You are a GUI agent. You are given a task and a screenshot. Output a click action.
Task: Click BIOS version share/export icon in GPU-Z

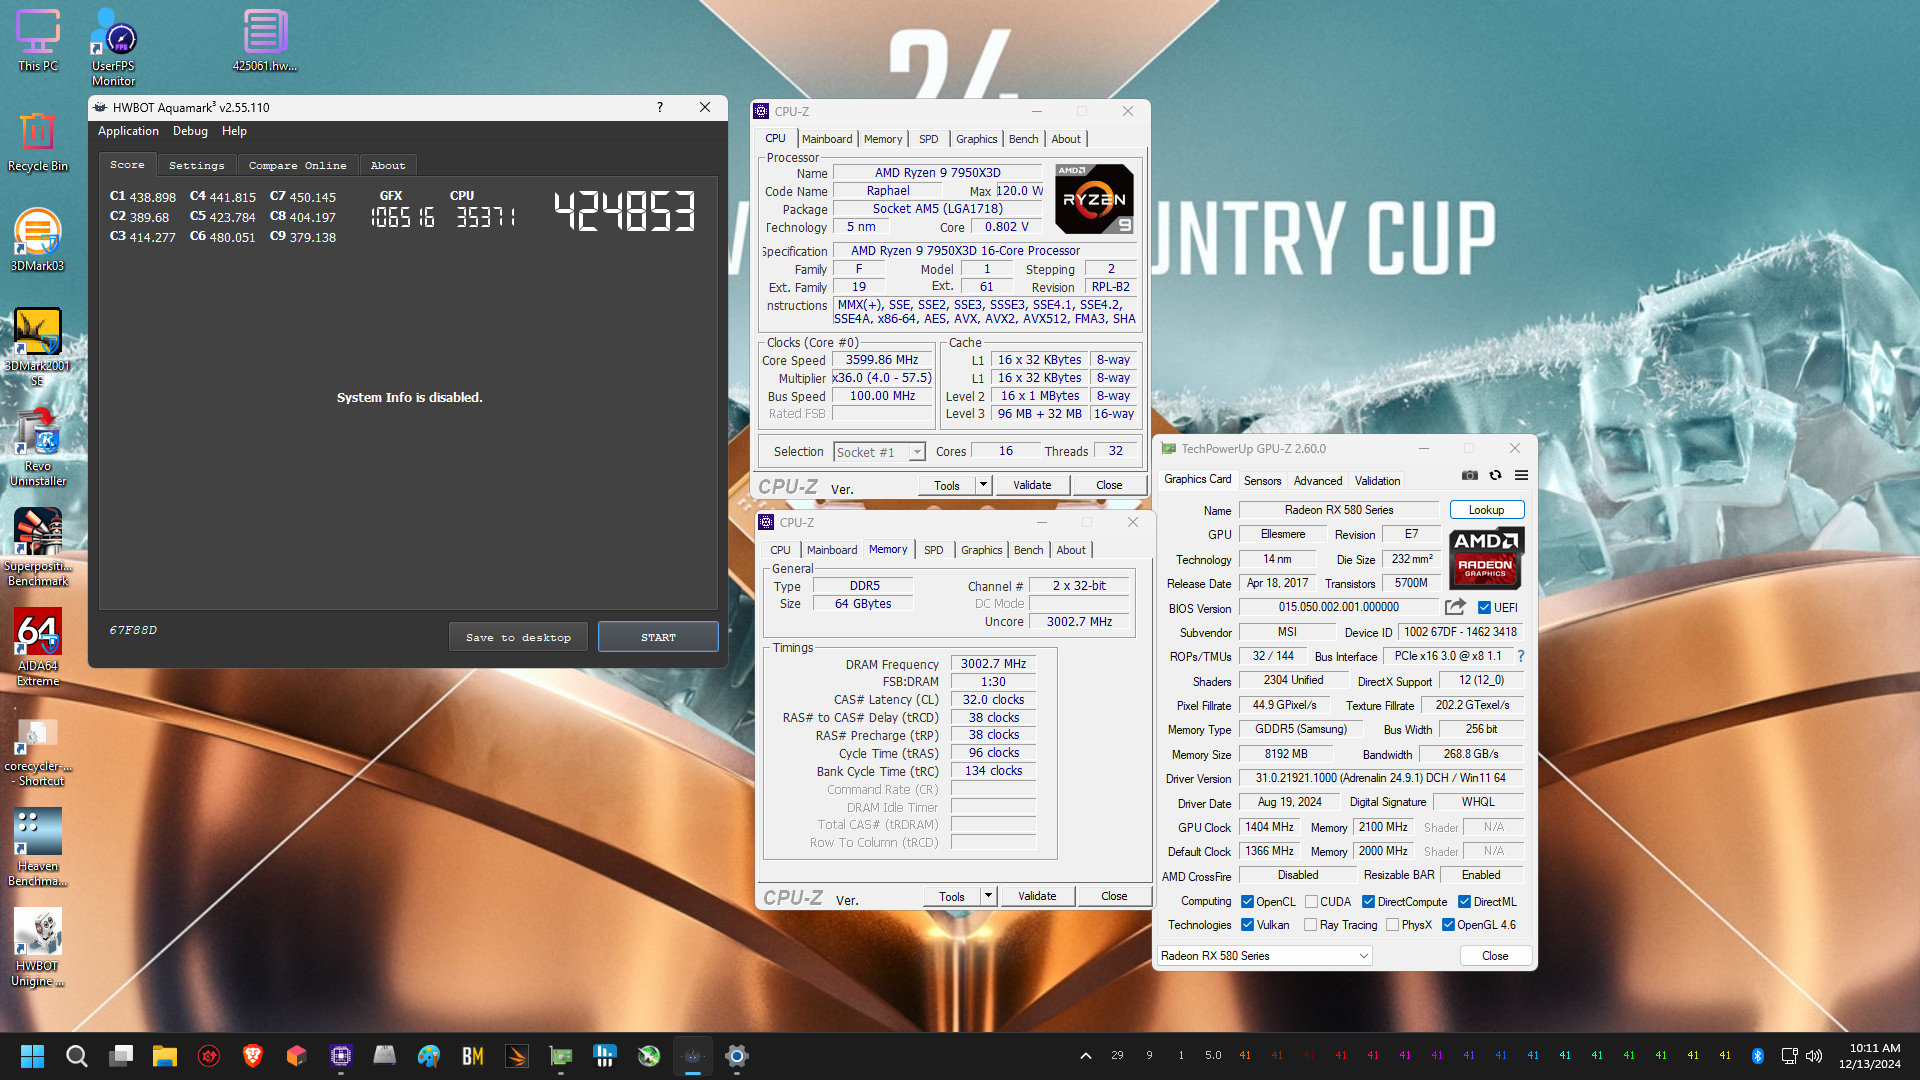1455,607
